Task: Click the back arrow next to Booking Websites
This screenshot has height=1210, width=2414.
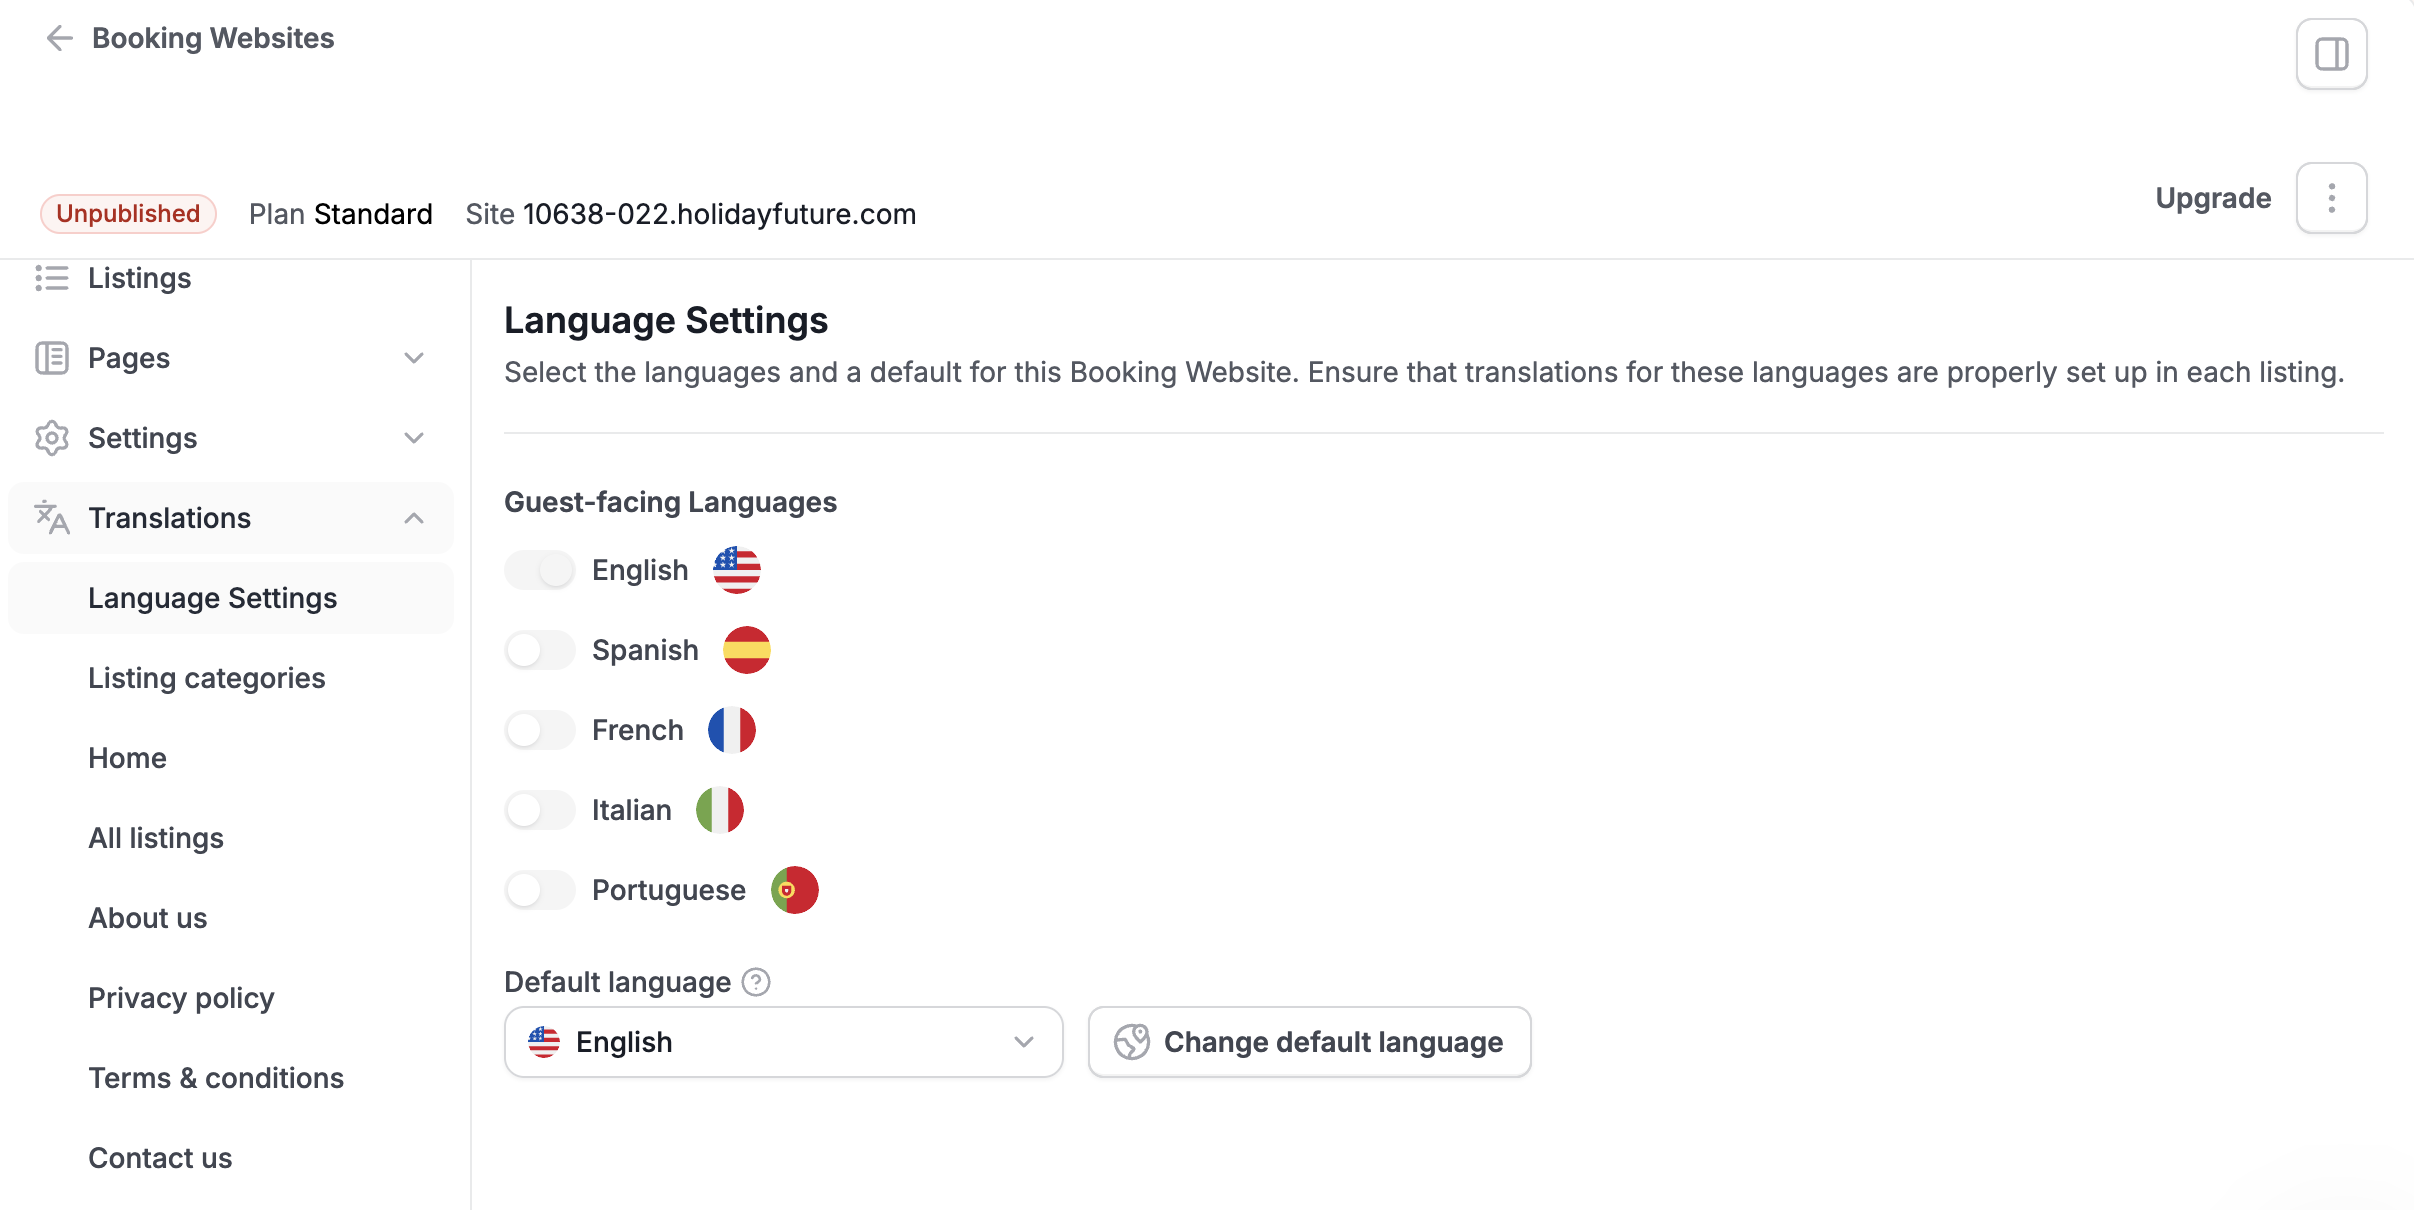Action: point(60,38)
